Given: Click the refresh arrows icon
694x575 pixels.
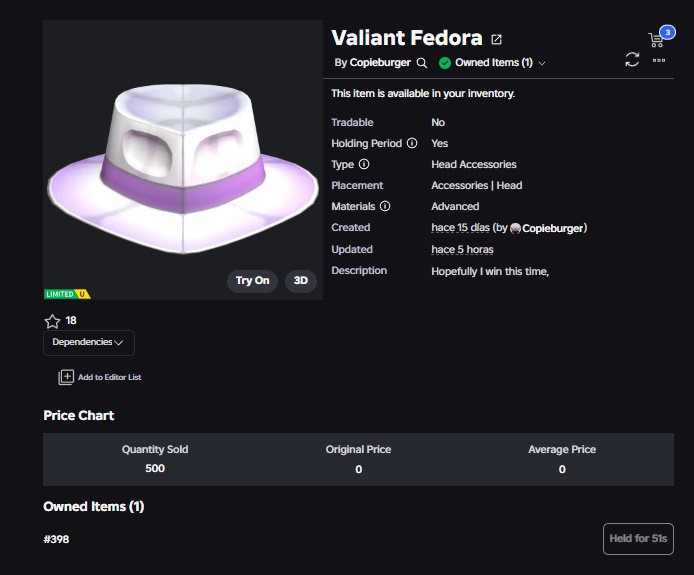Looking at the screenshot, I should 632,60.
